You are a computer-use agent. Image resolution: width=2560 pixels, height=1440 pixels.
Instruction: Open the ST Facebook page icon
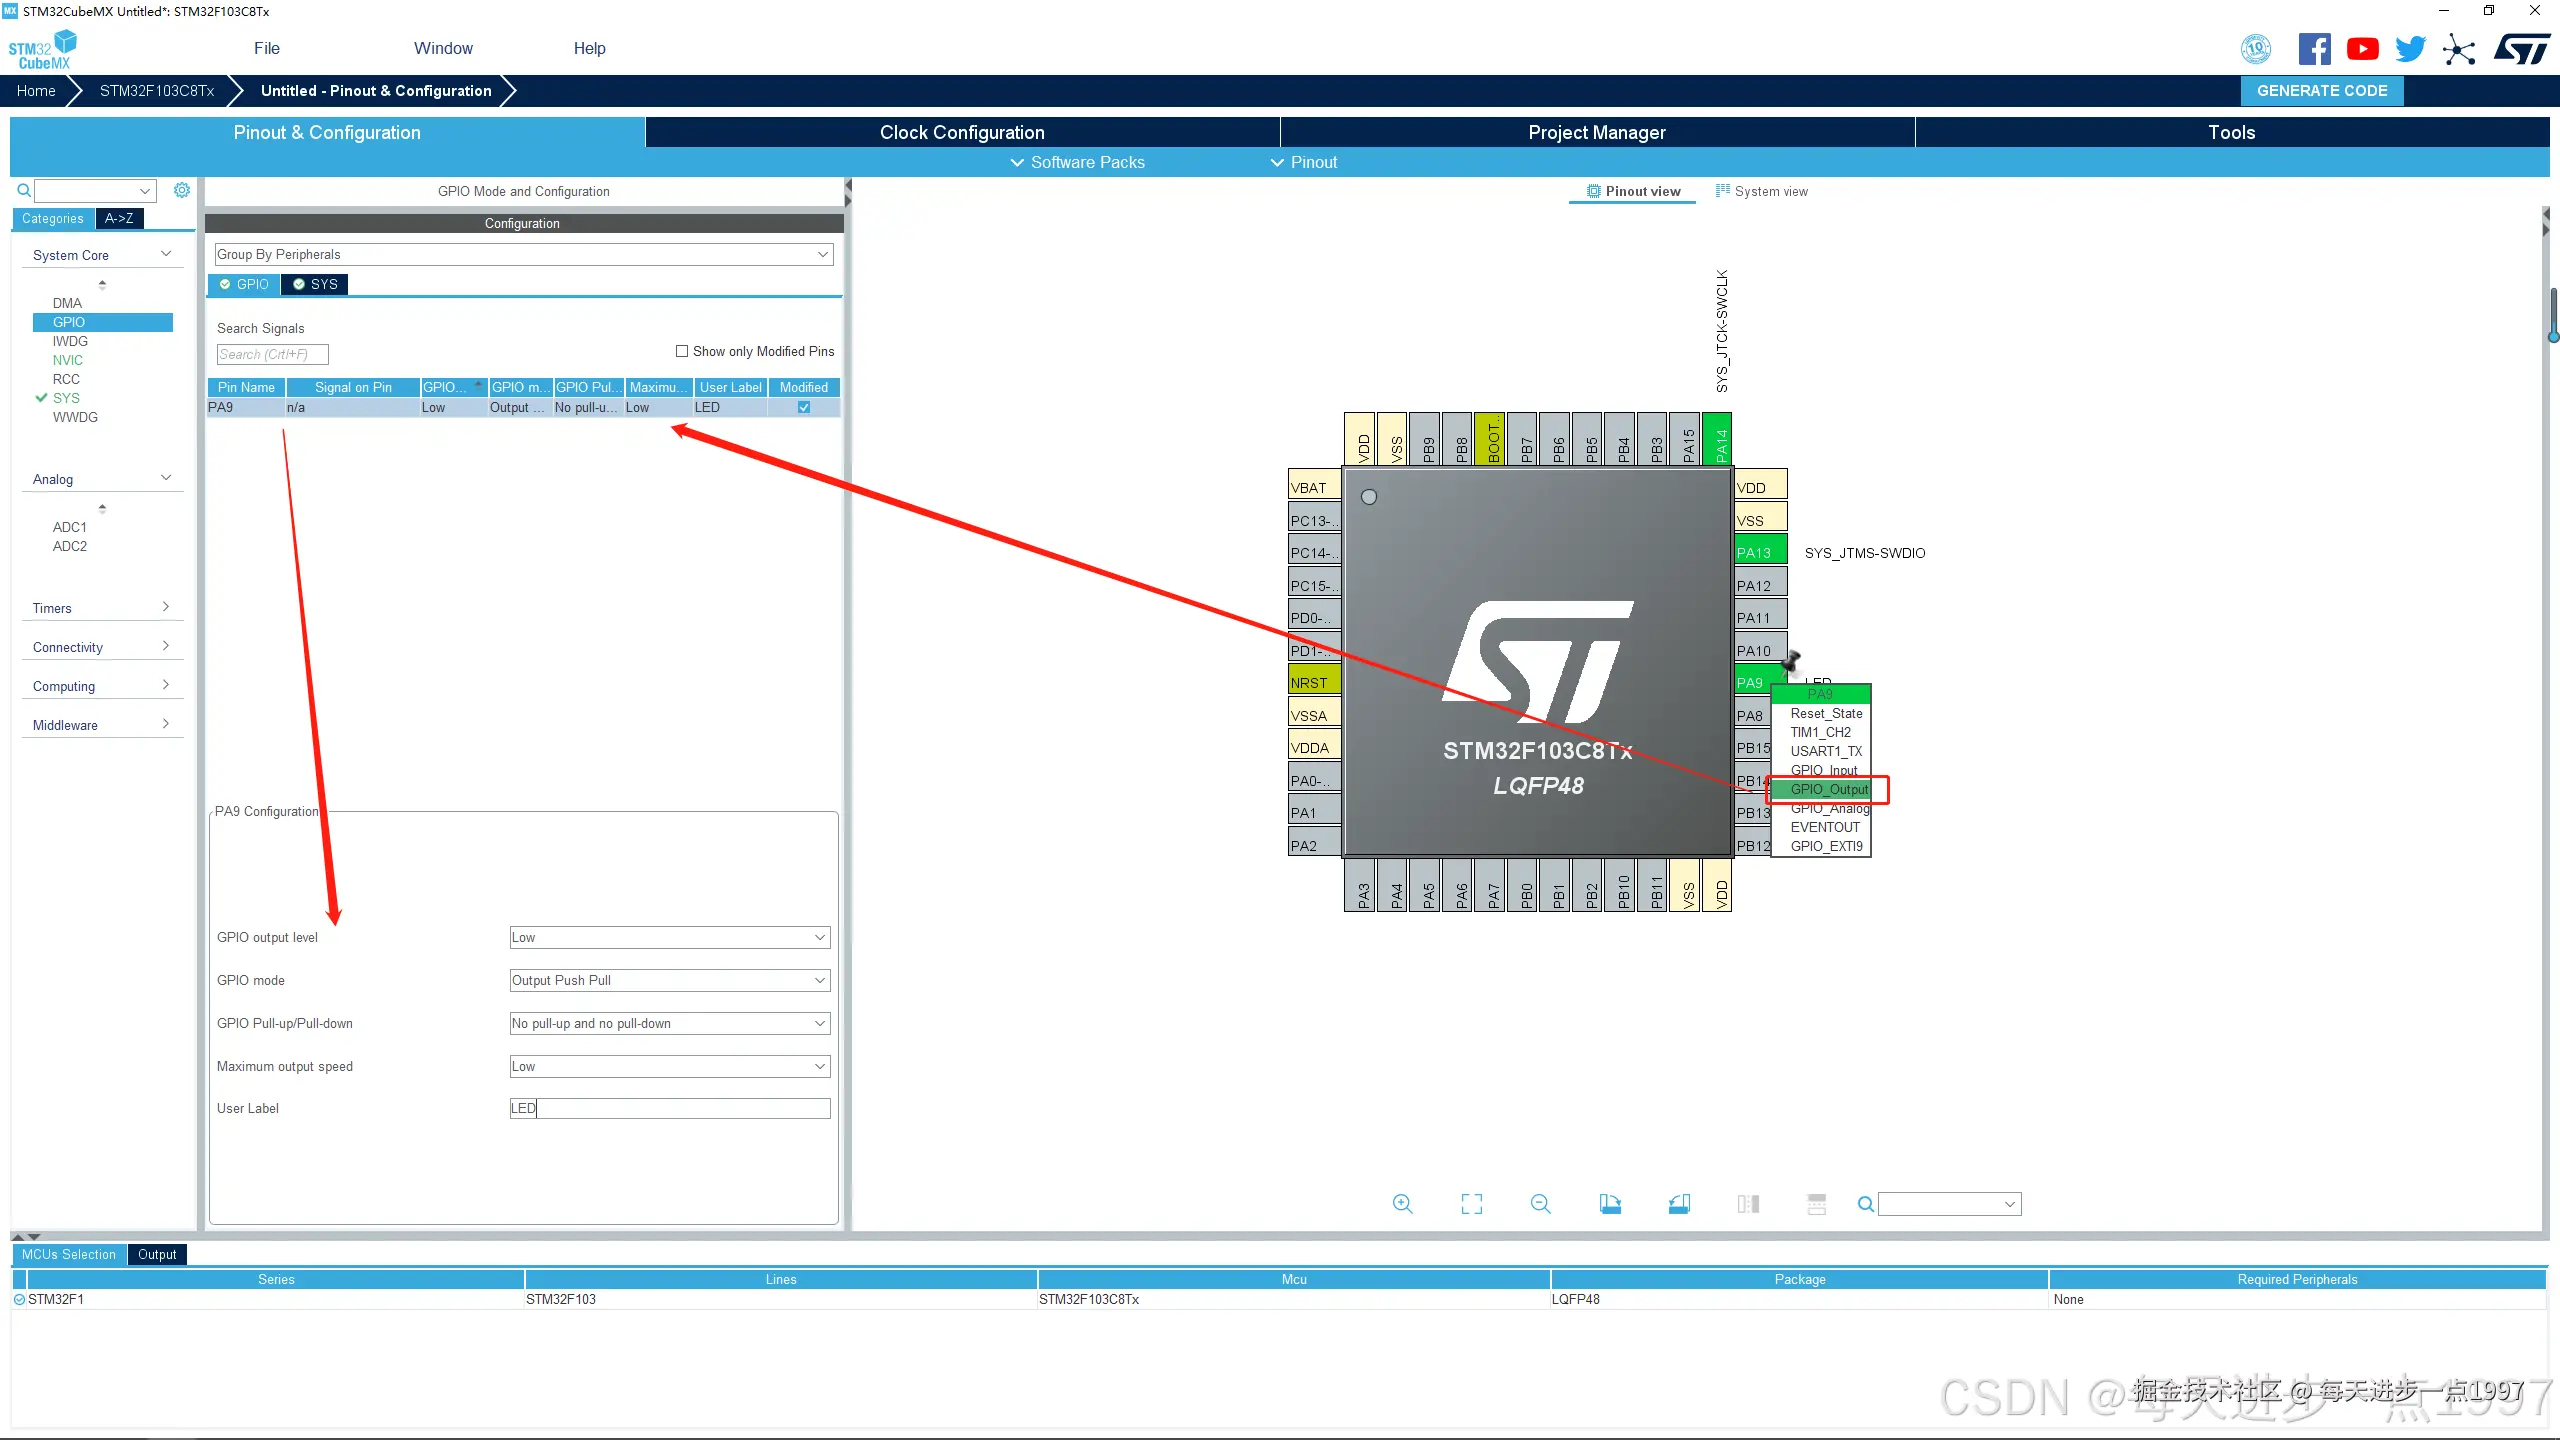coord(2314,49)
